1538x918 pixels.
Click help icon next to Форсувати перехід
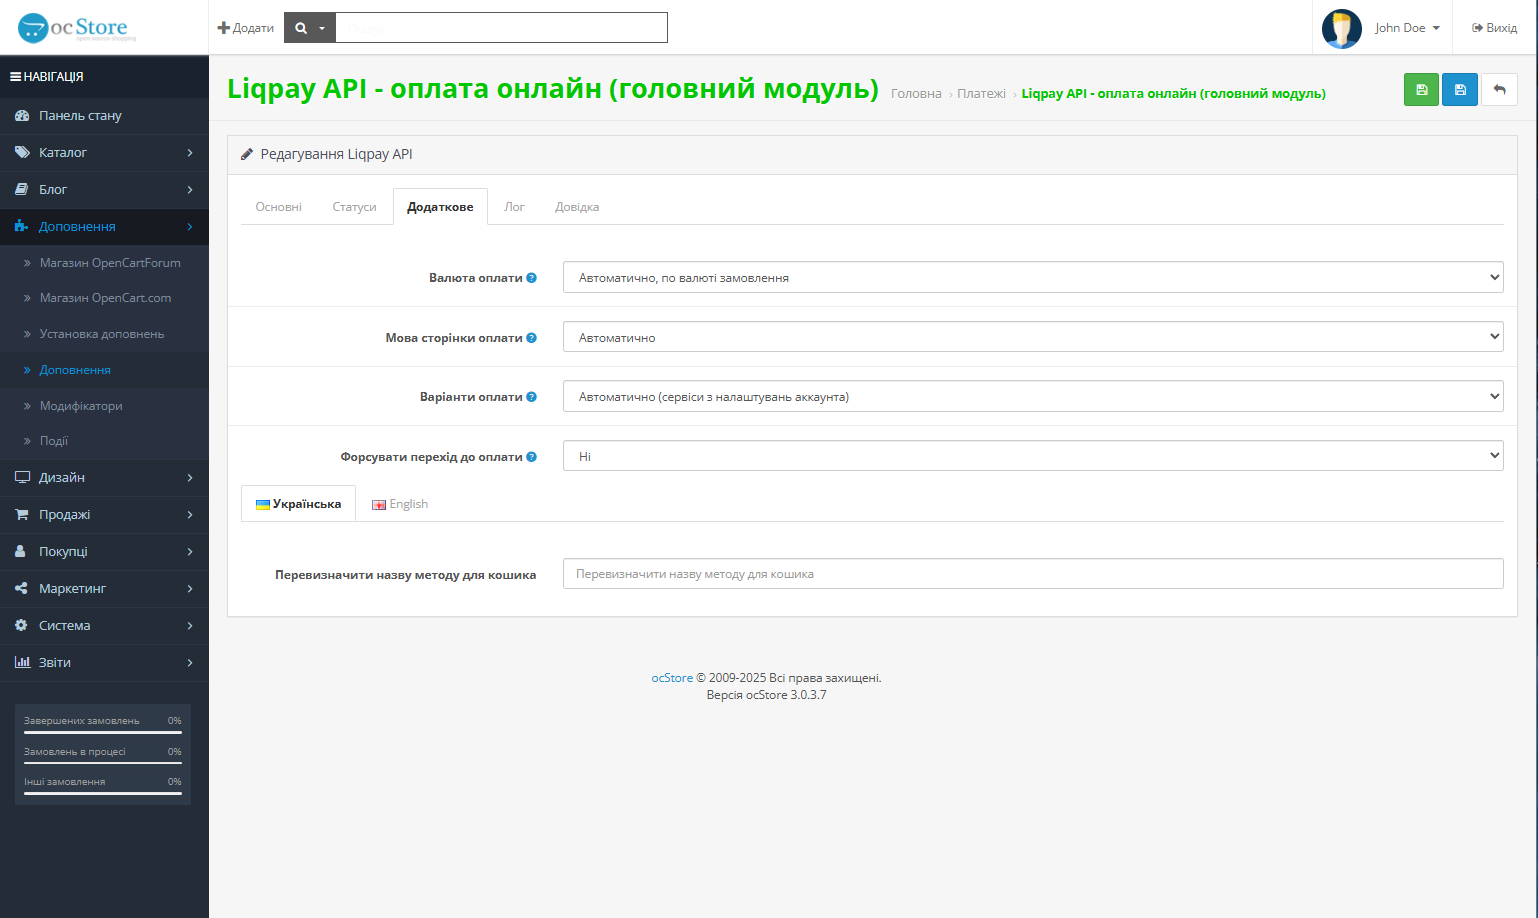point(532,457)
